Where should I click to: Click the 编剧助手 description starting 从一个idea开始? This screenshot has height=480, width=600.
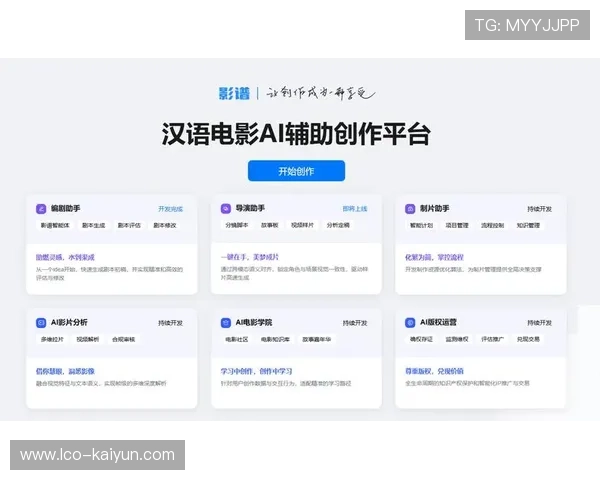[109, 274]
